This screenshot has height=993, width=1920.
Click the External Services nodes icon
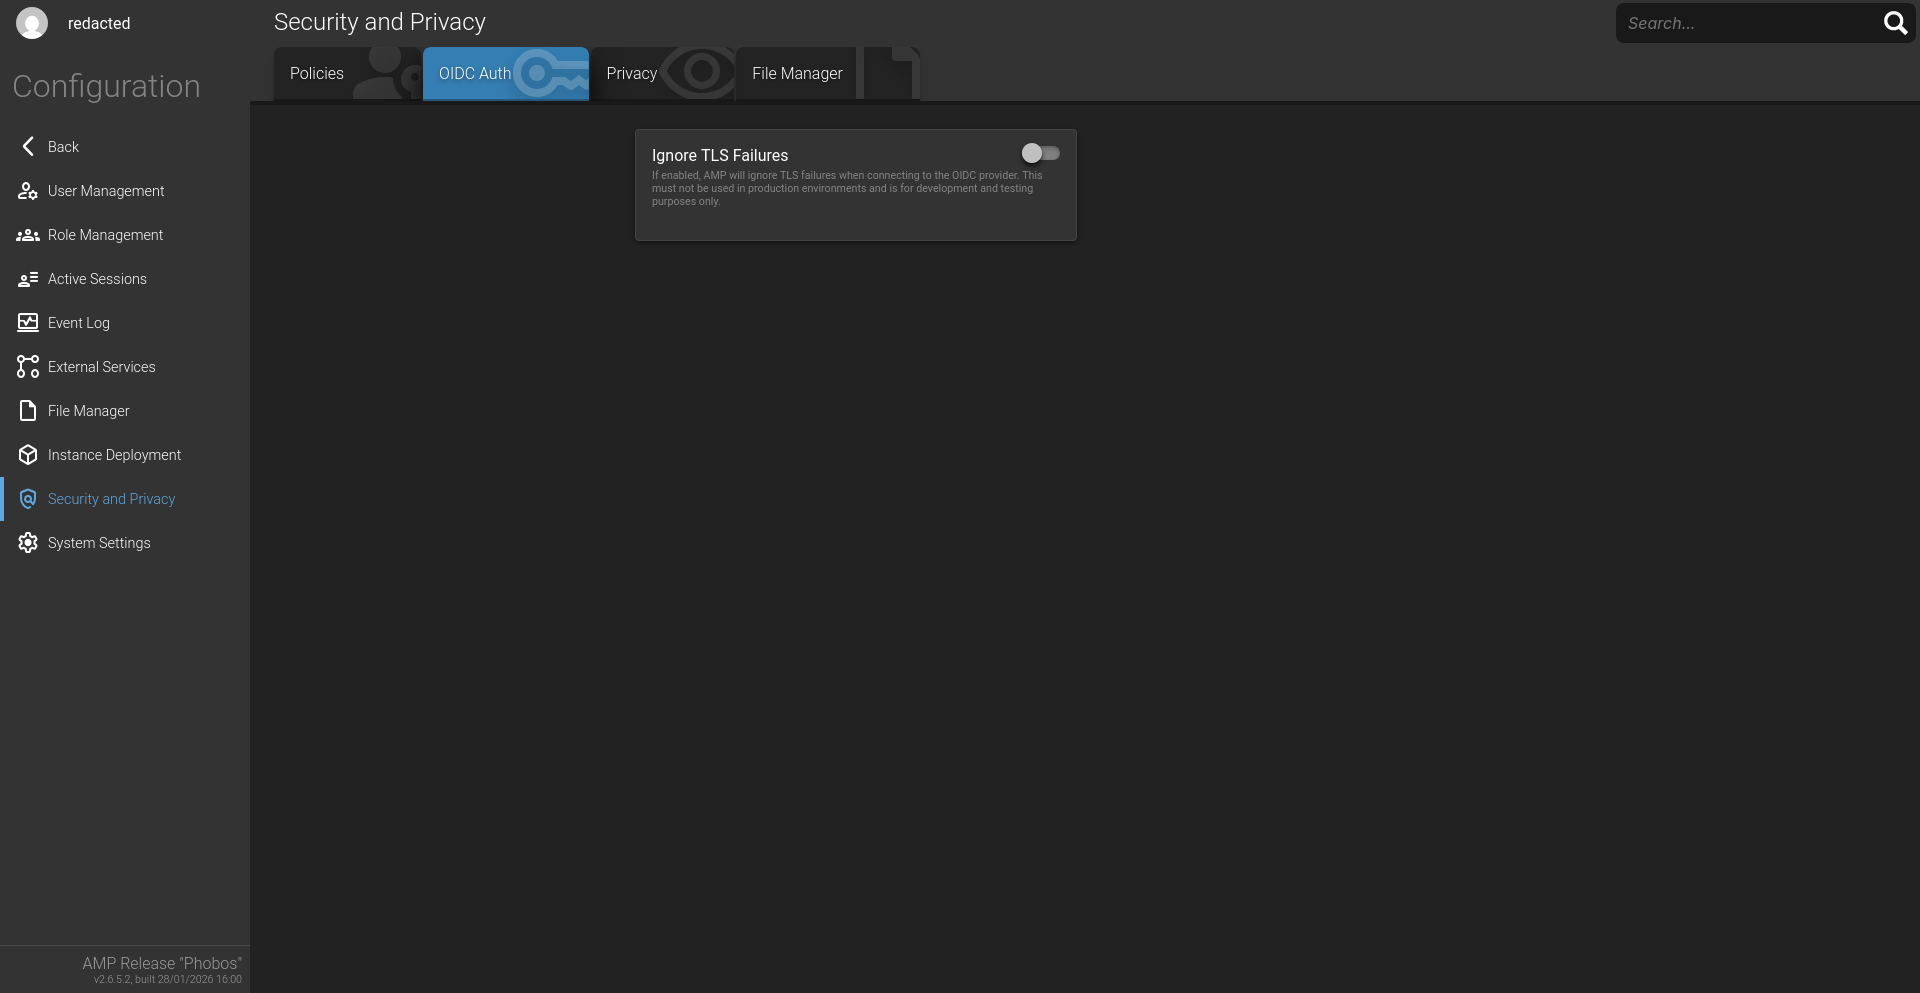pos(28,367)
